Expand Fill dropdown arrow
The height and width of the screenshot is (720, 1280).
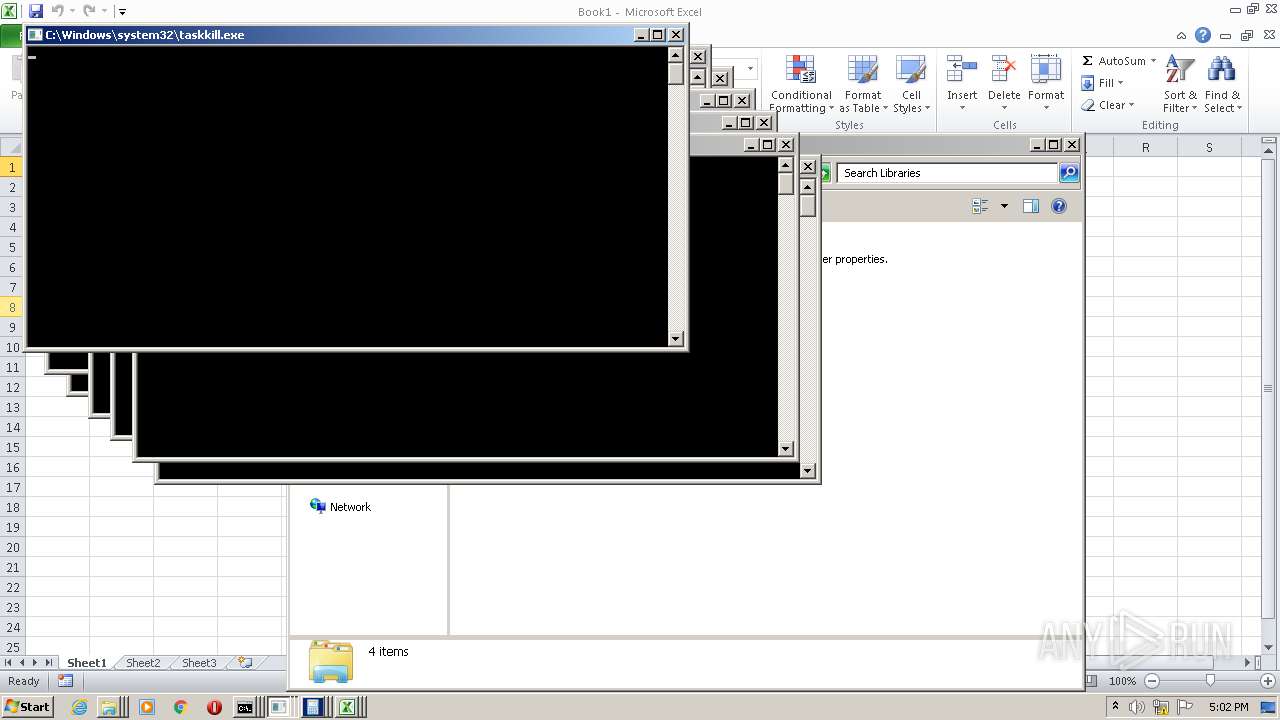1120,83
